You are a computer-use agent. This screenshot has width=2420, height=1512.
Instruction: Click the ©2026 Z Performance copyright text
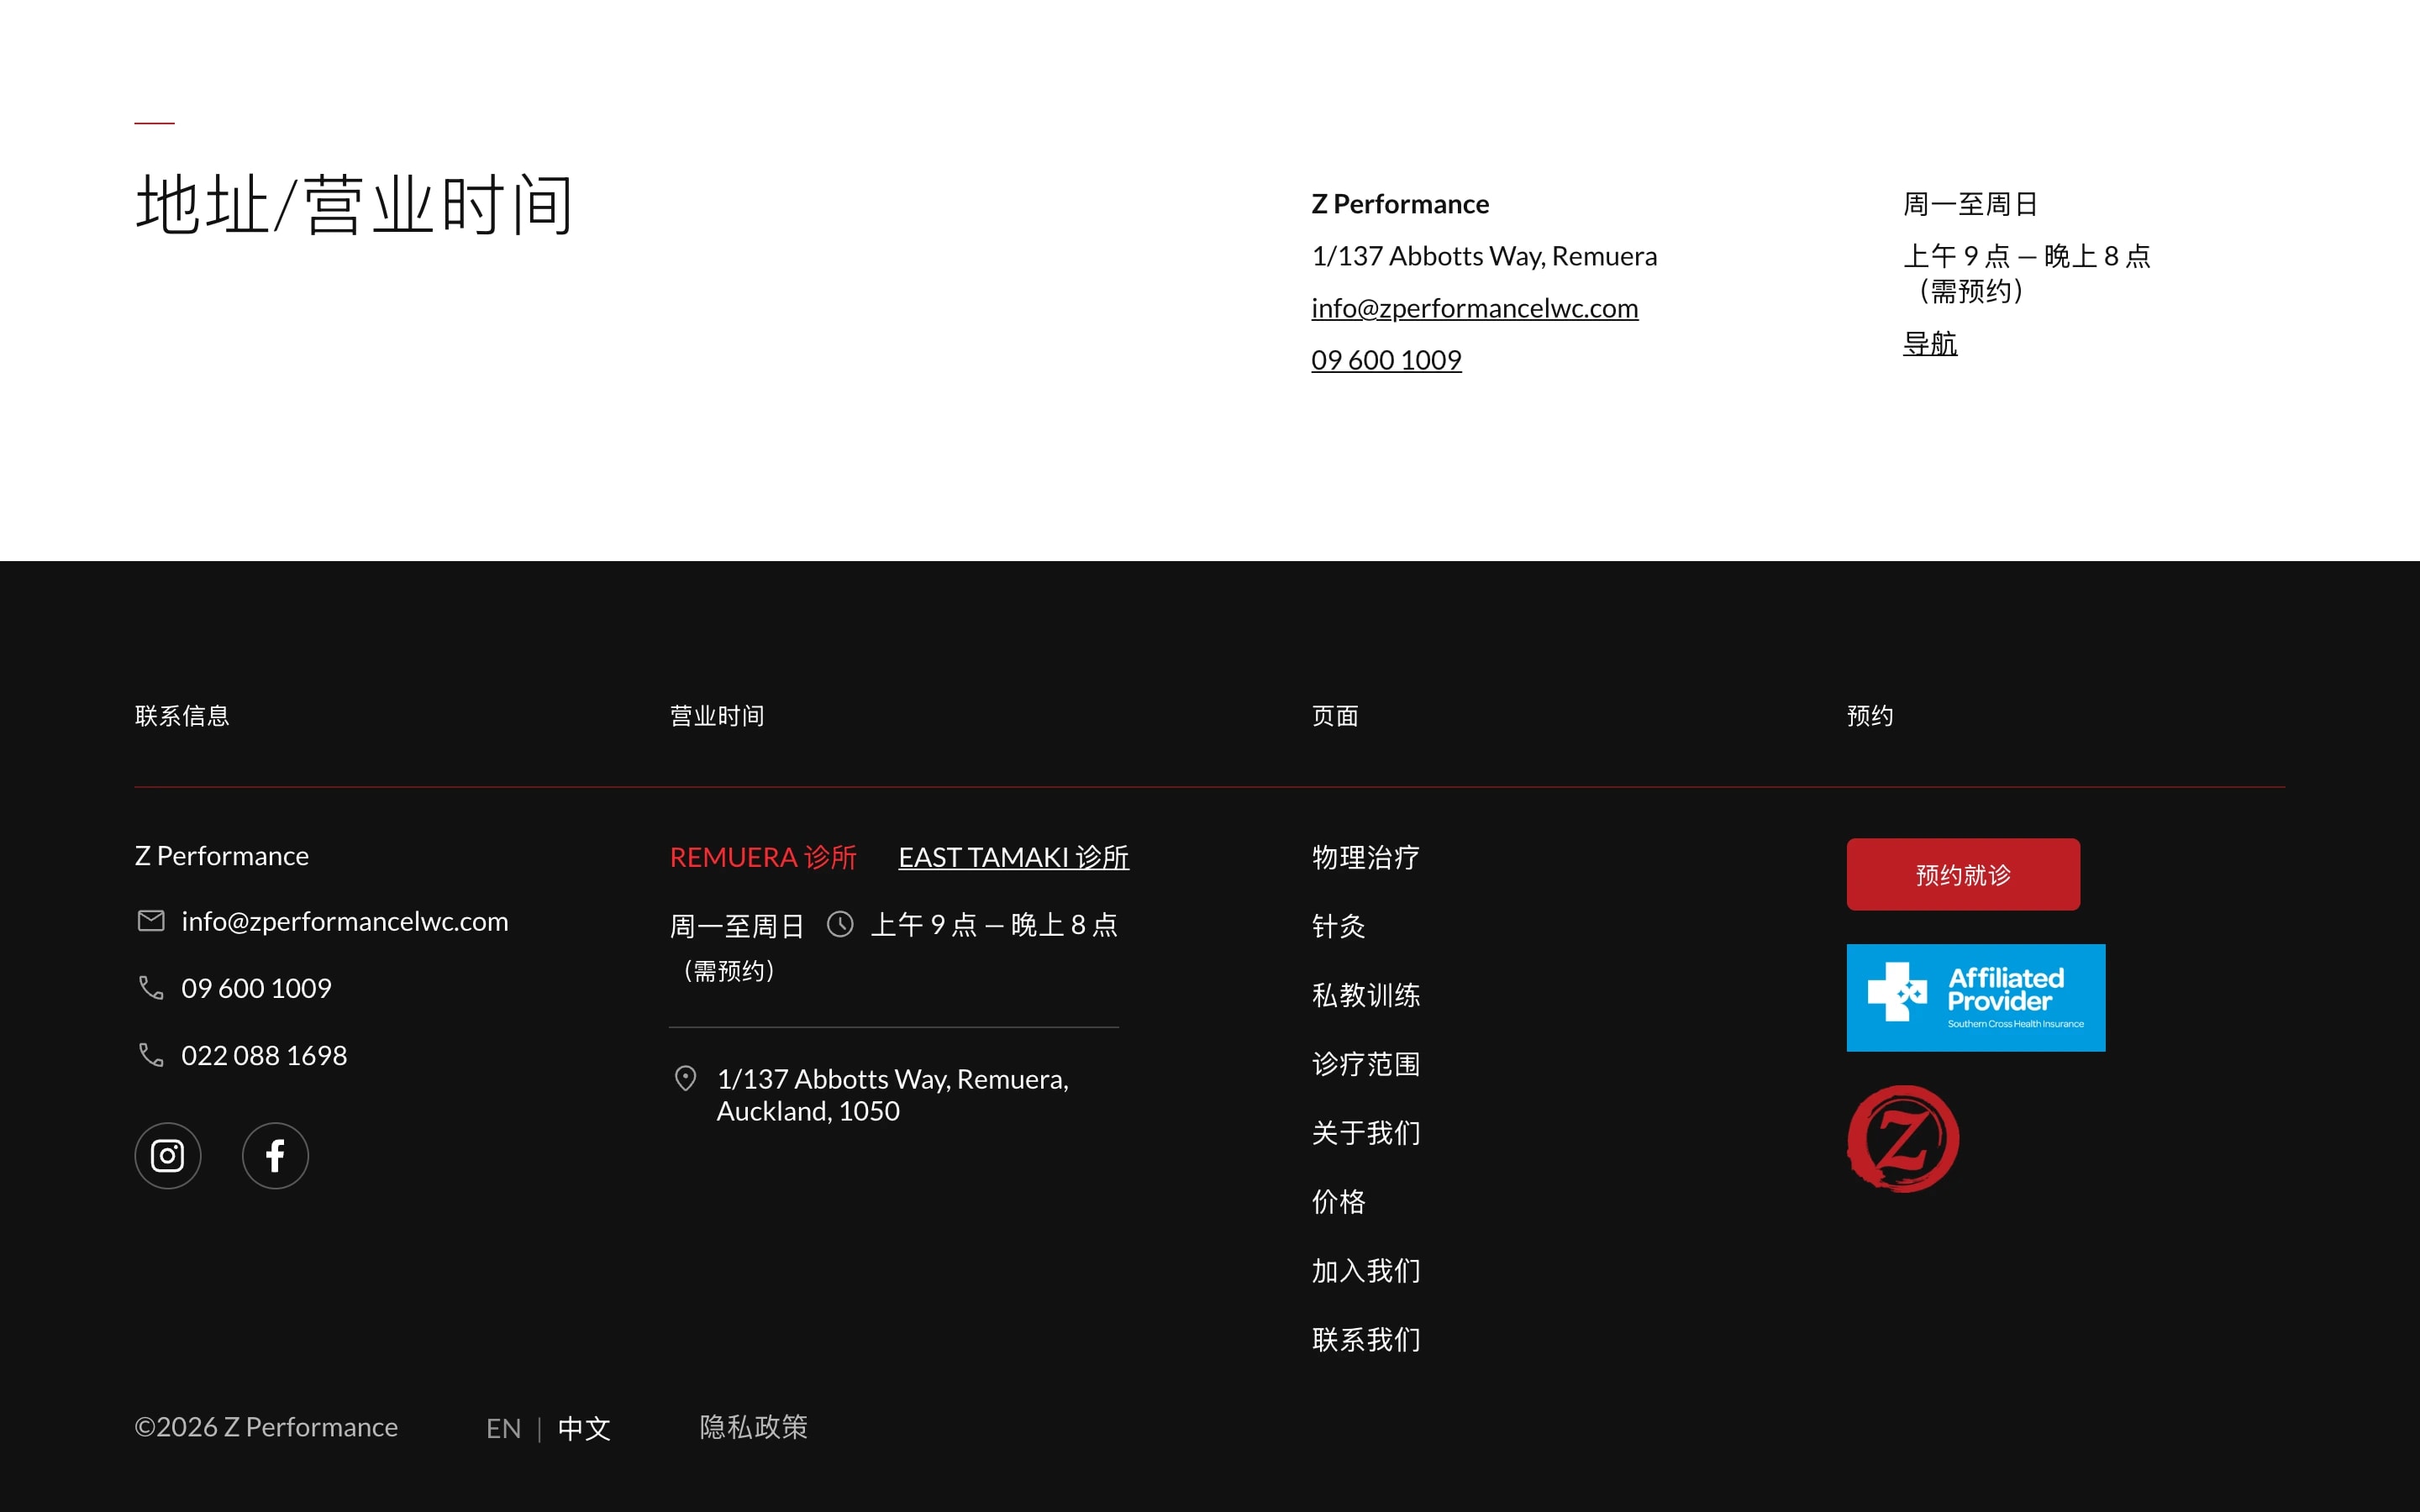tap(266, 1427)
